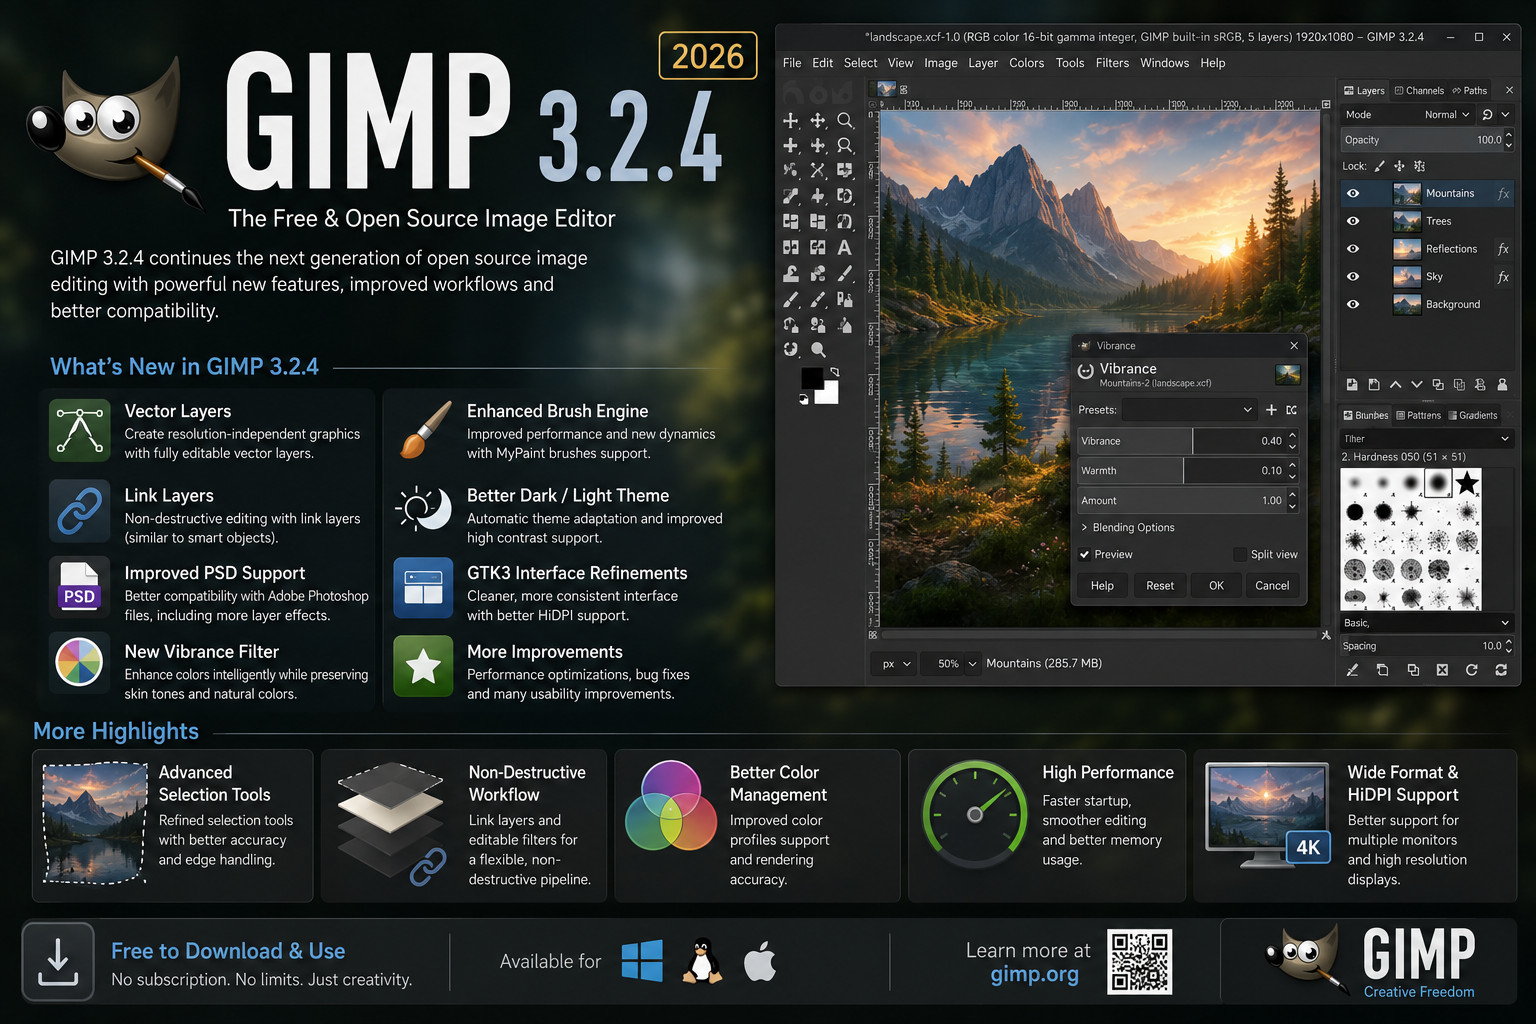Viewport: 1536px width, 1024px height.
Task: Open the chevron dropdown beside mode reset
Action: [1505, 115]
